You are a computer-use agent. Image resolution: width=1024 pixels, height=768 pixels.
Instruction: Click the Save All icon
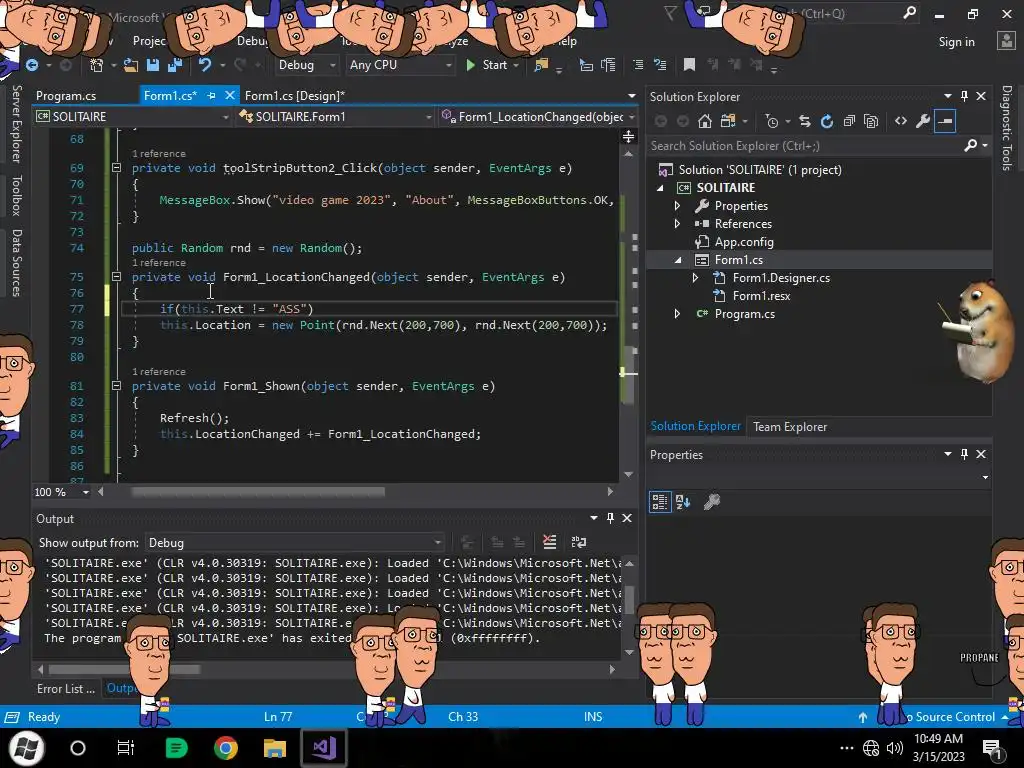[x=174, y=65]
